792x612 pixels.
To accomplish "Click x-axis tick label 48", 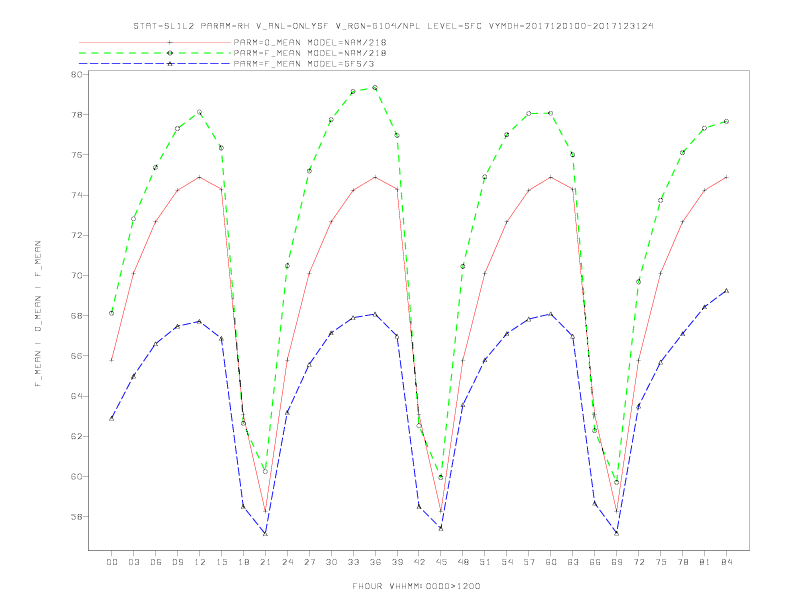I will pos(463,562).
